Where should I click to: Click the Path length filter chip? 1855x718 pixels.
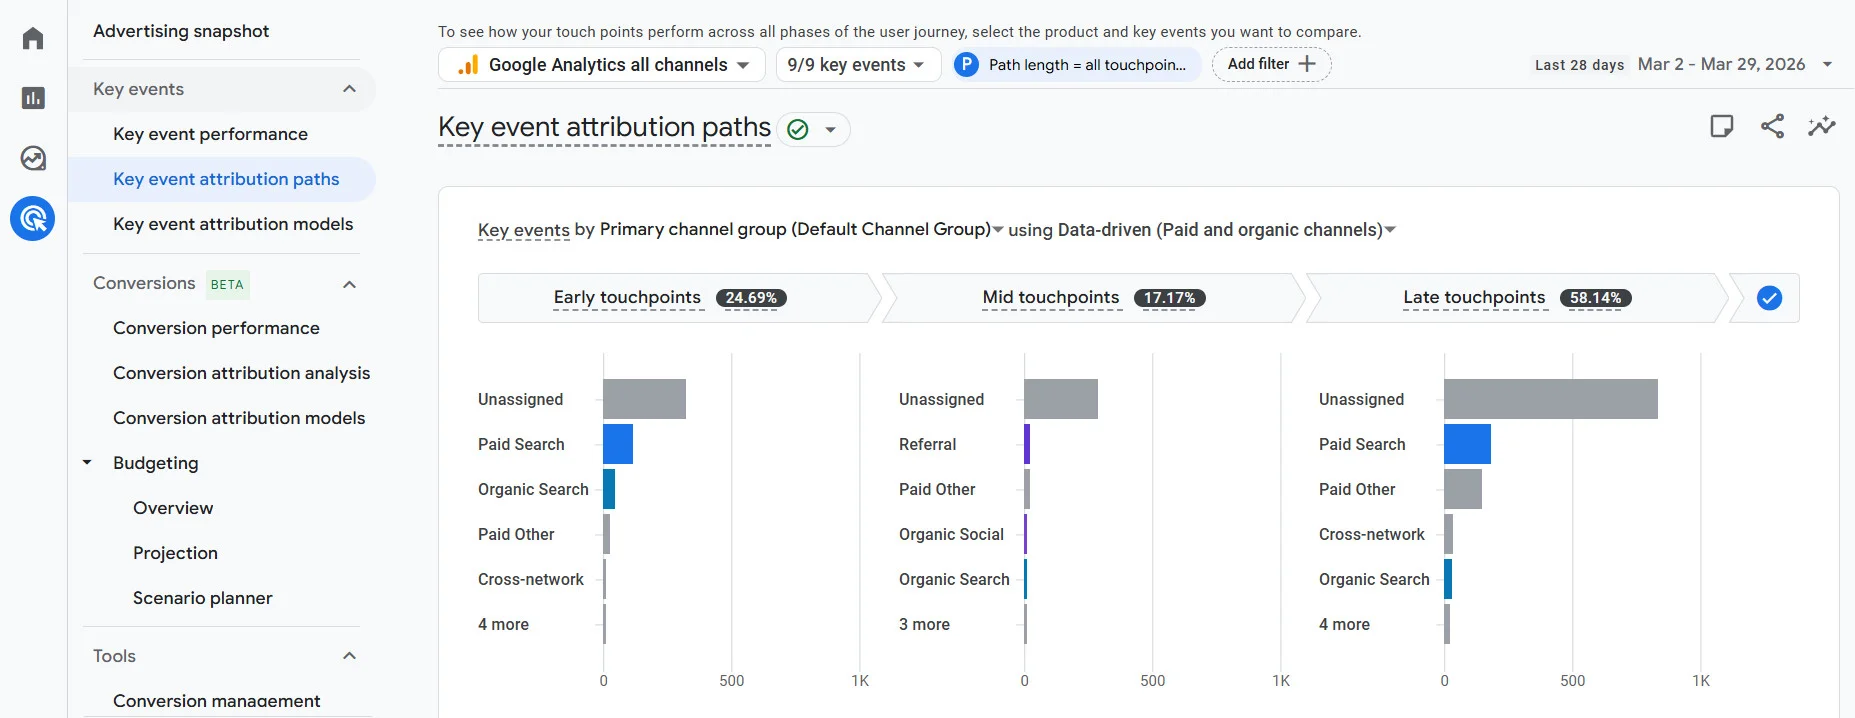pyautogui.click(x=1076, y=65)
